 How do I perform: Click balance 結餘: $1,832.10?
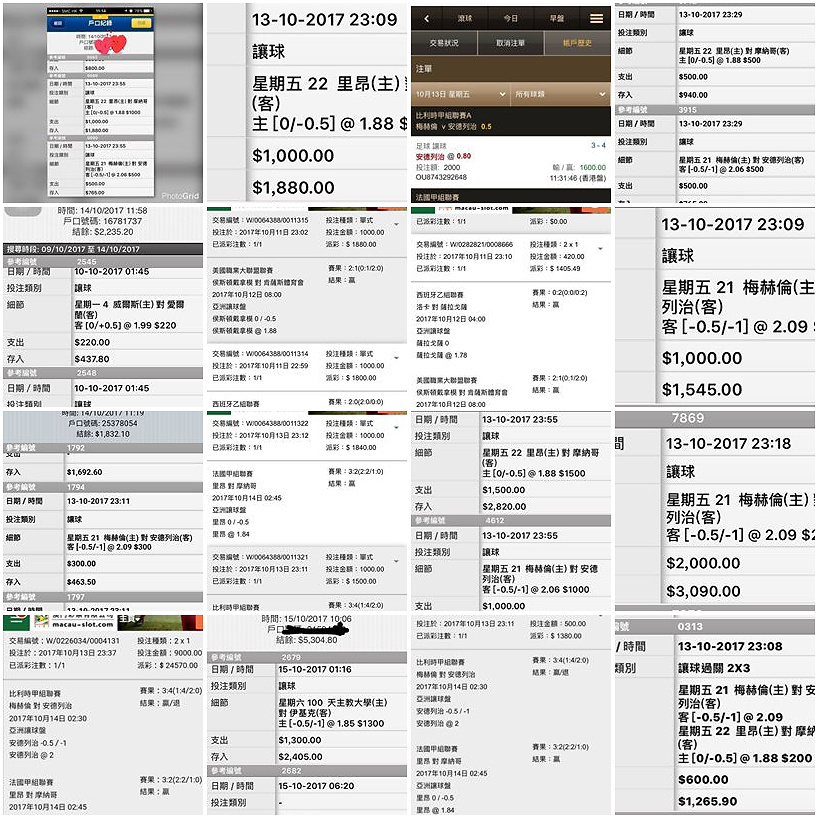(x=103, y=434)
